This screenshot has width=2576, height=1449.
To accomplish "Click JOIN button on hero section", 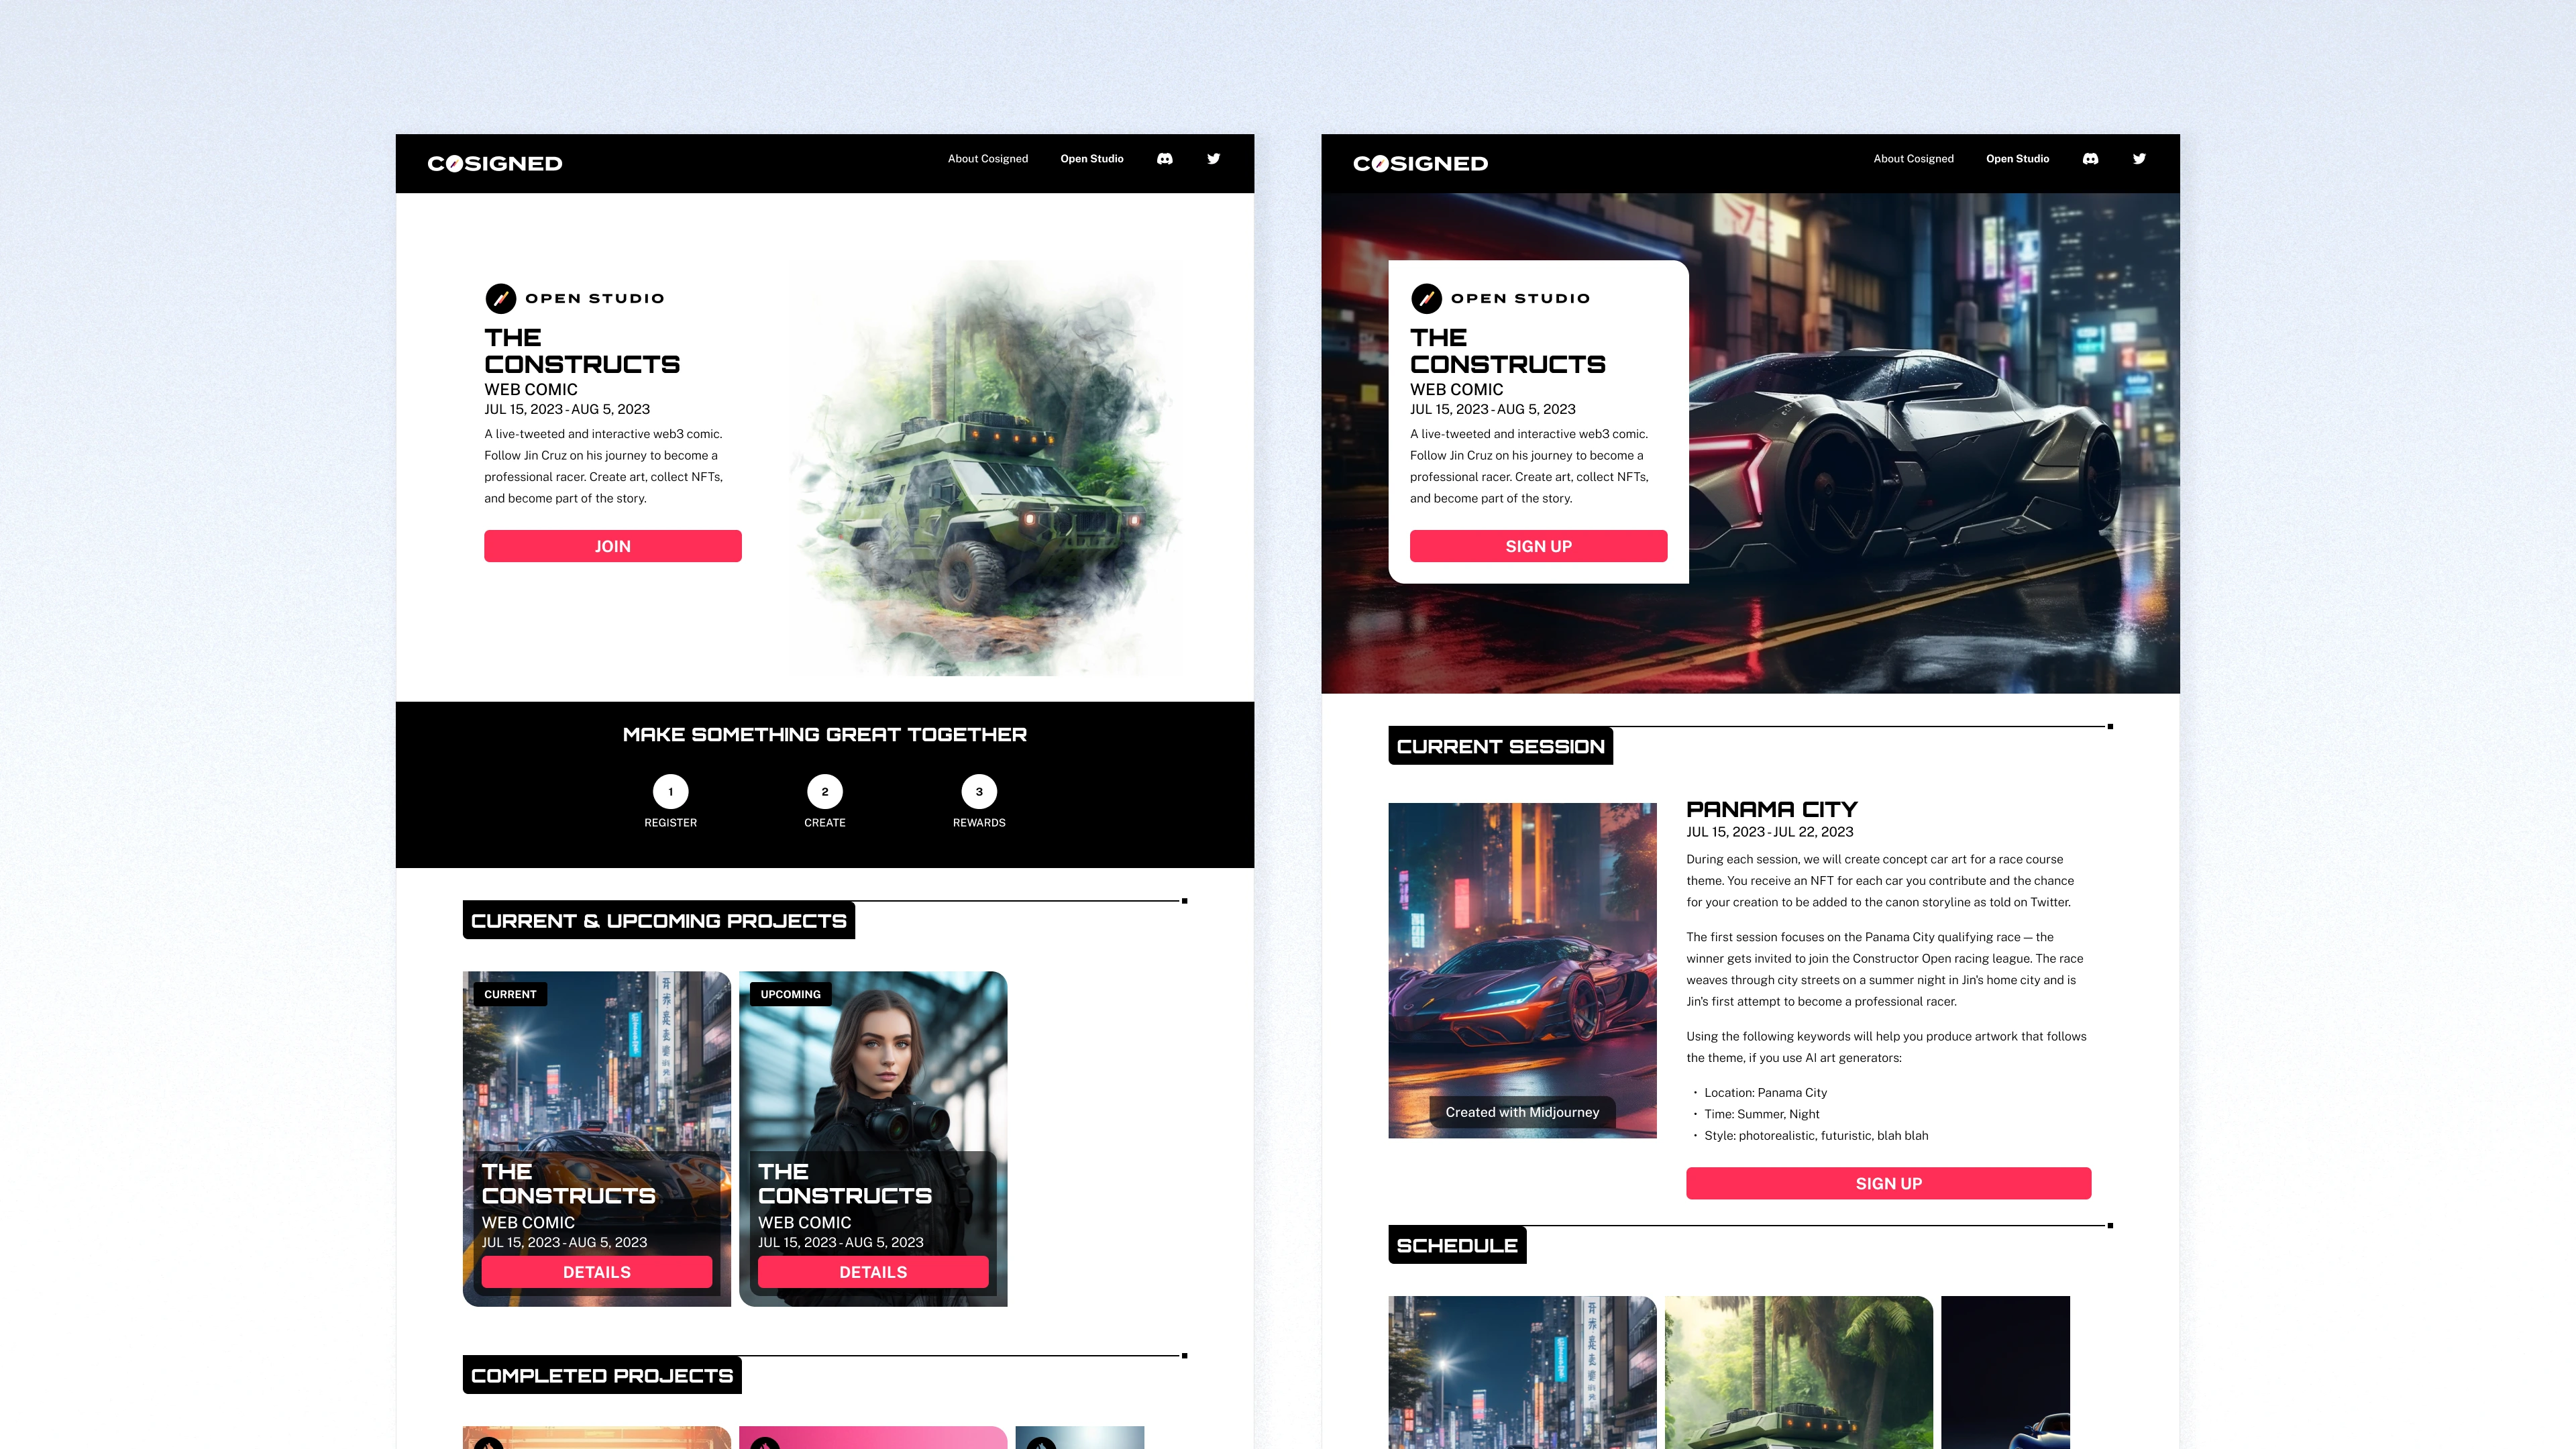I will 612,545.
